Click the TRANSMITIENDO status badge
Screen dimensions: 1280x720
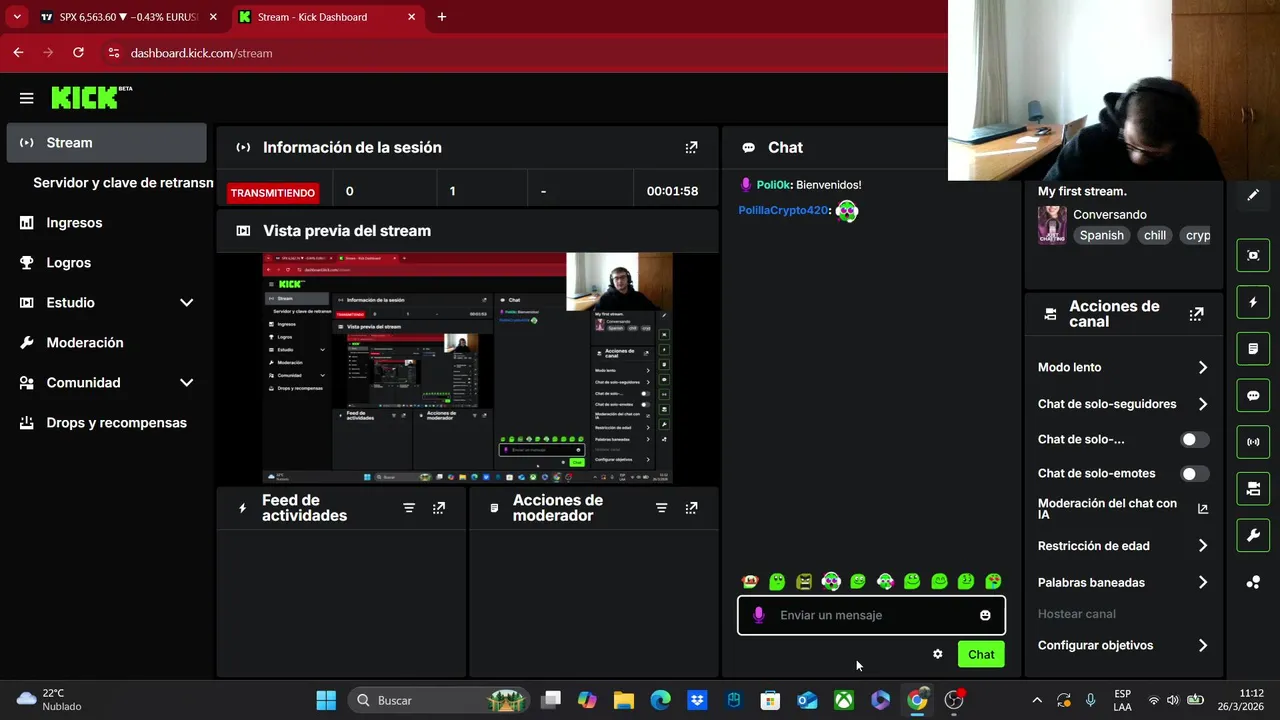[273, 192]
